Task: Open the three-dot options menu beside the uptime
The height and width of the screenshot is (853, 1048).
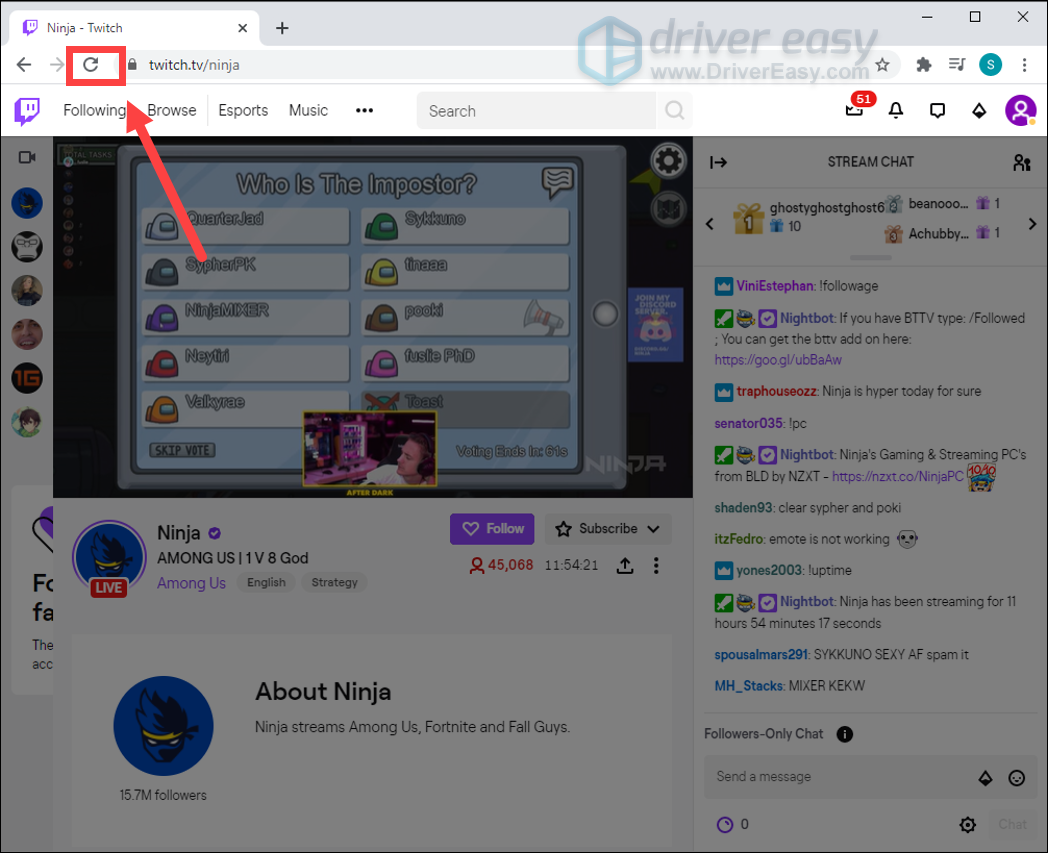Action: click(x=656, y=566)
